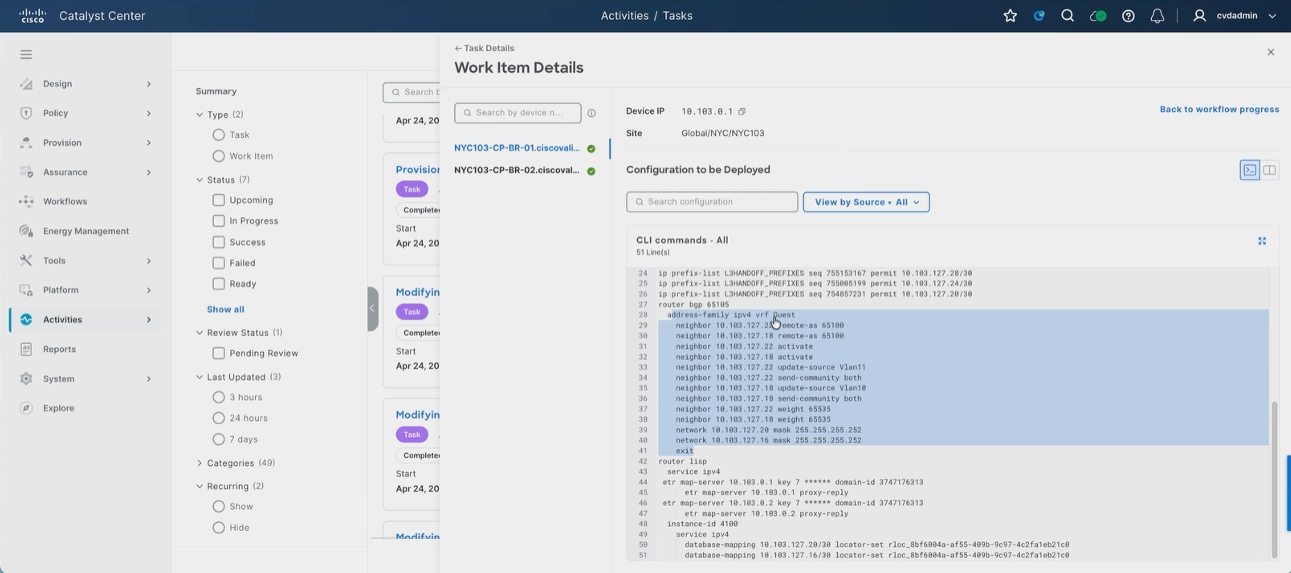Click the favorites star icon
This screenshot has width=1291, height=573.
(1010, 16)
